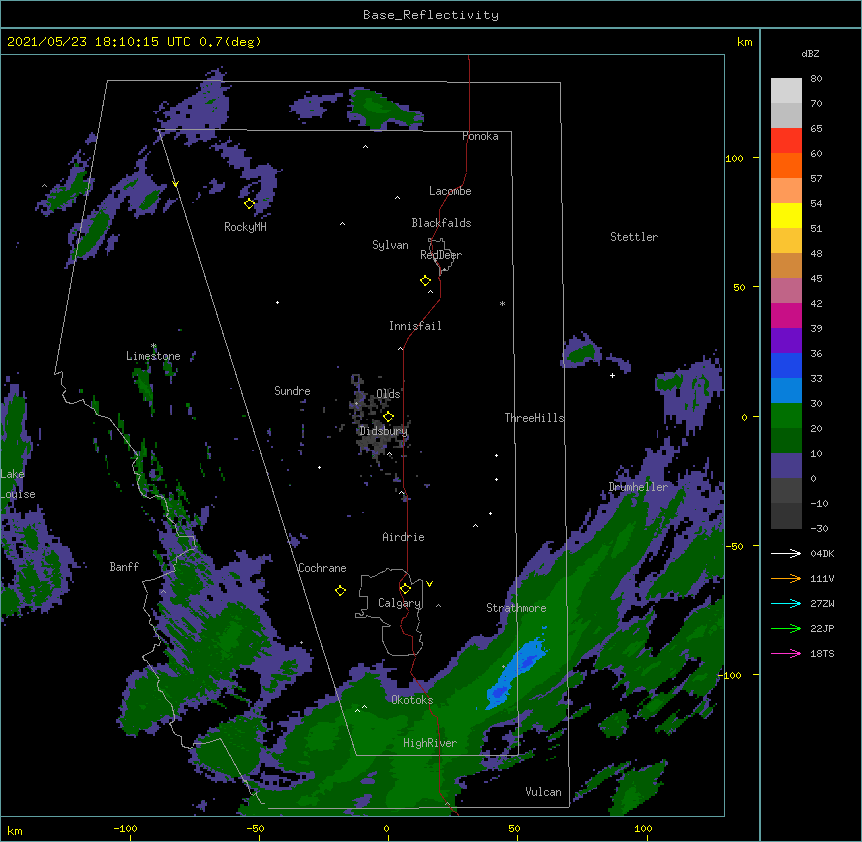Click the HighRiver town label

(430, 743)
